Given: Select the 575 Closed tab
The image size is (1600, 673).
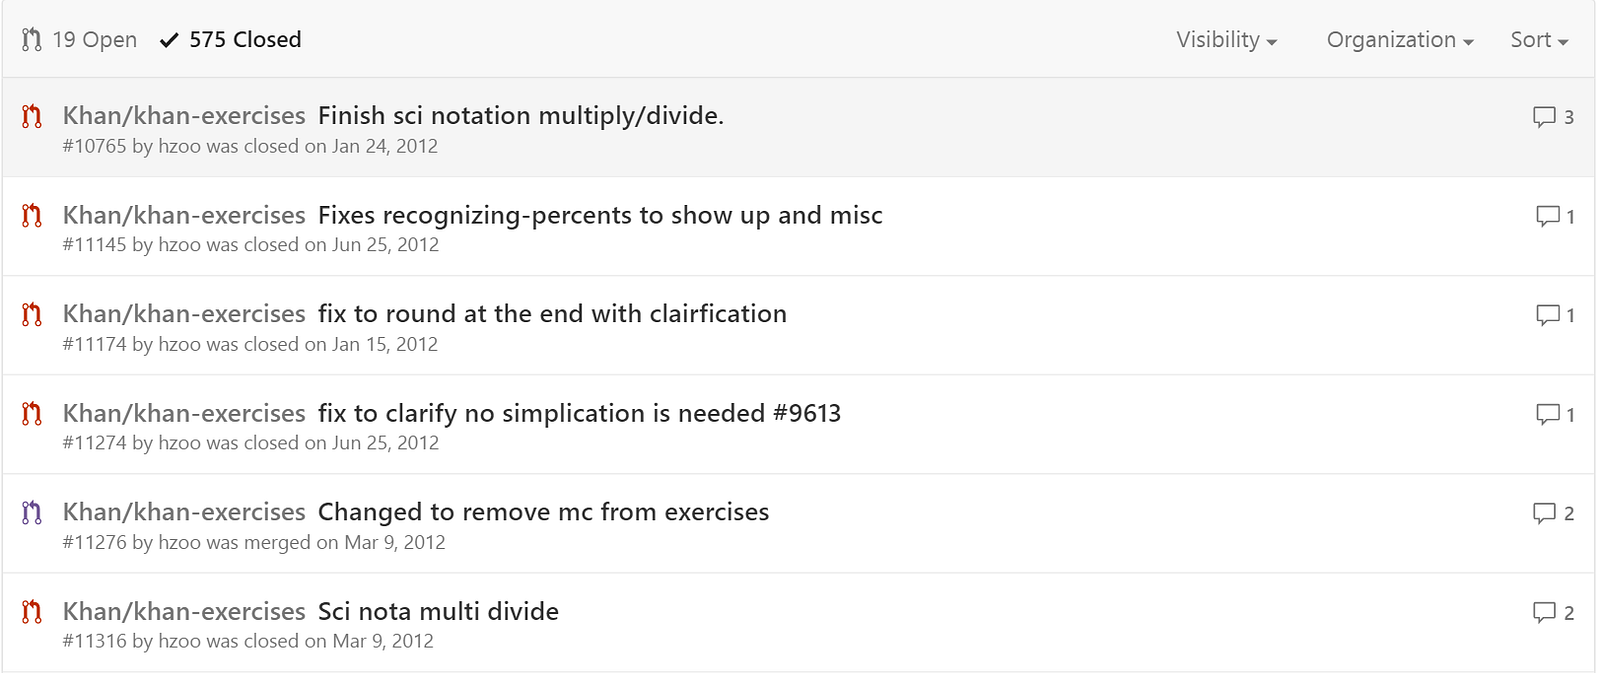Looking at the screenshot, I should tap(231, 40).
